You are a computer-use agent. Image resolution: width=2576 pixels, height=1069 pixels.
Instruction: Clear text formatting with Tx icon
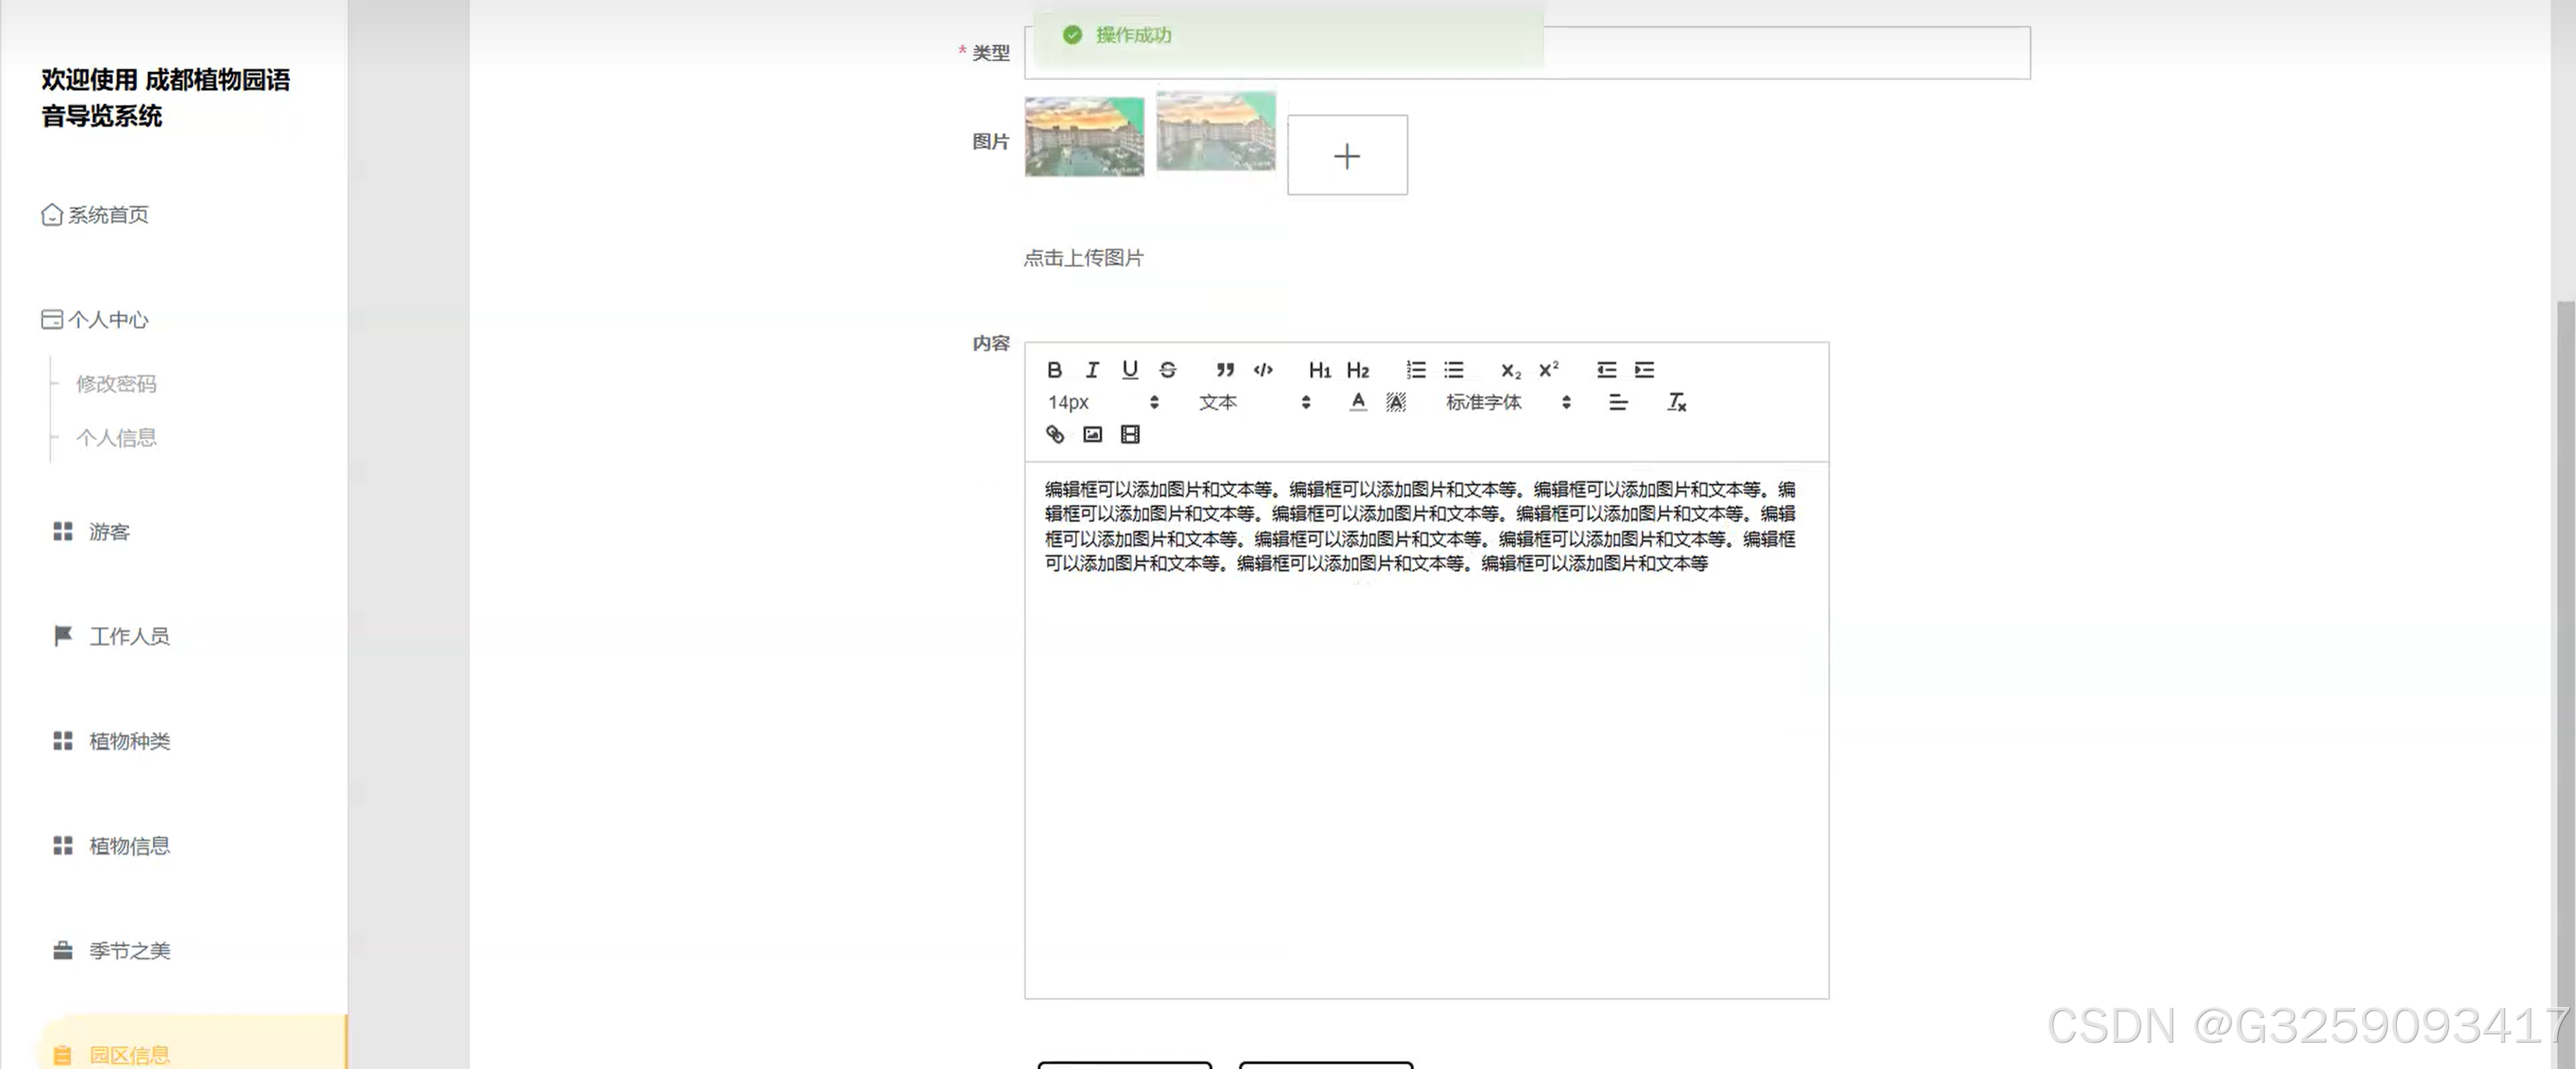point(1676,402)
